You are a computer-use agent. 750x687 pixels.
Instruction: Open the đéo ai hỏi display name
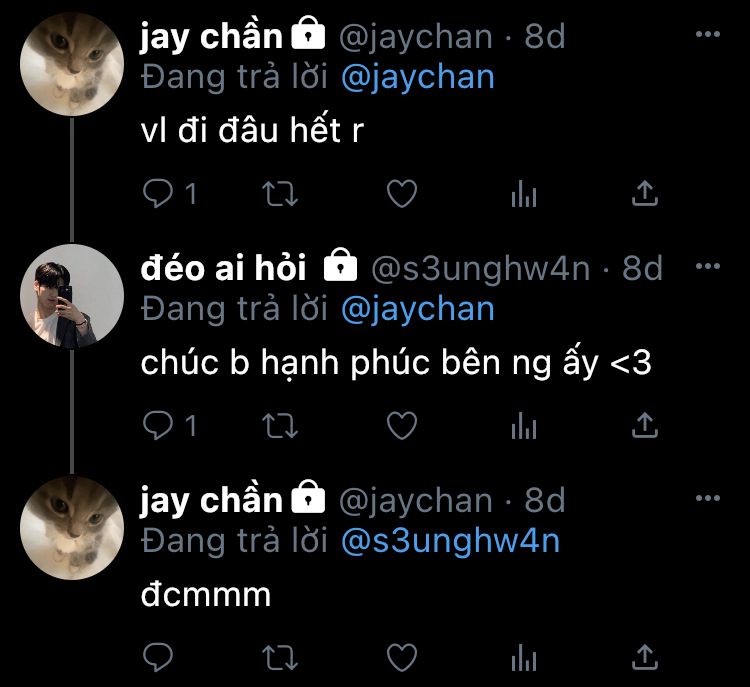(223, 267)
